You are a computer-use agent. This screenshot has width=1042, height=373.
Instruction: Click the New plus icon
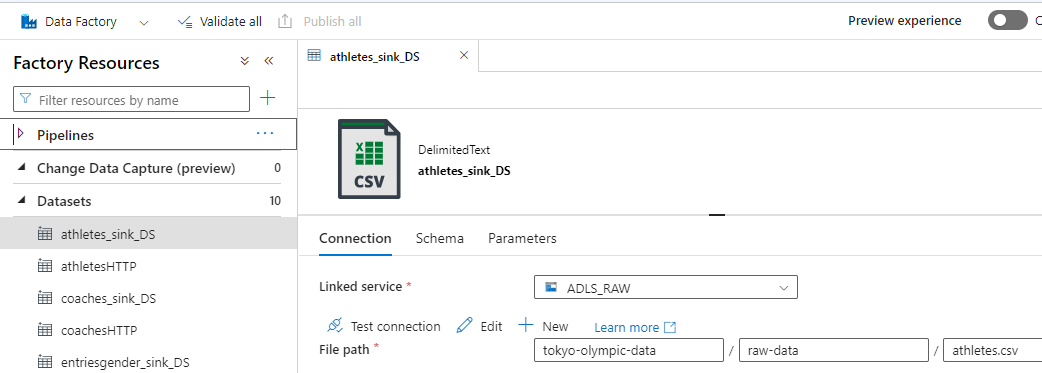coord(526,325)
